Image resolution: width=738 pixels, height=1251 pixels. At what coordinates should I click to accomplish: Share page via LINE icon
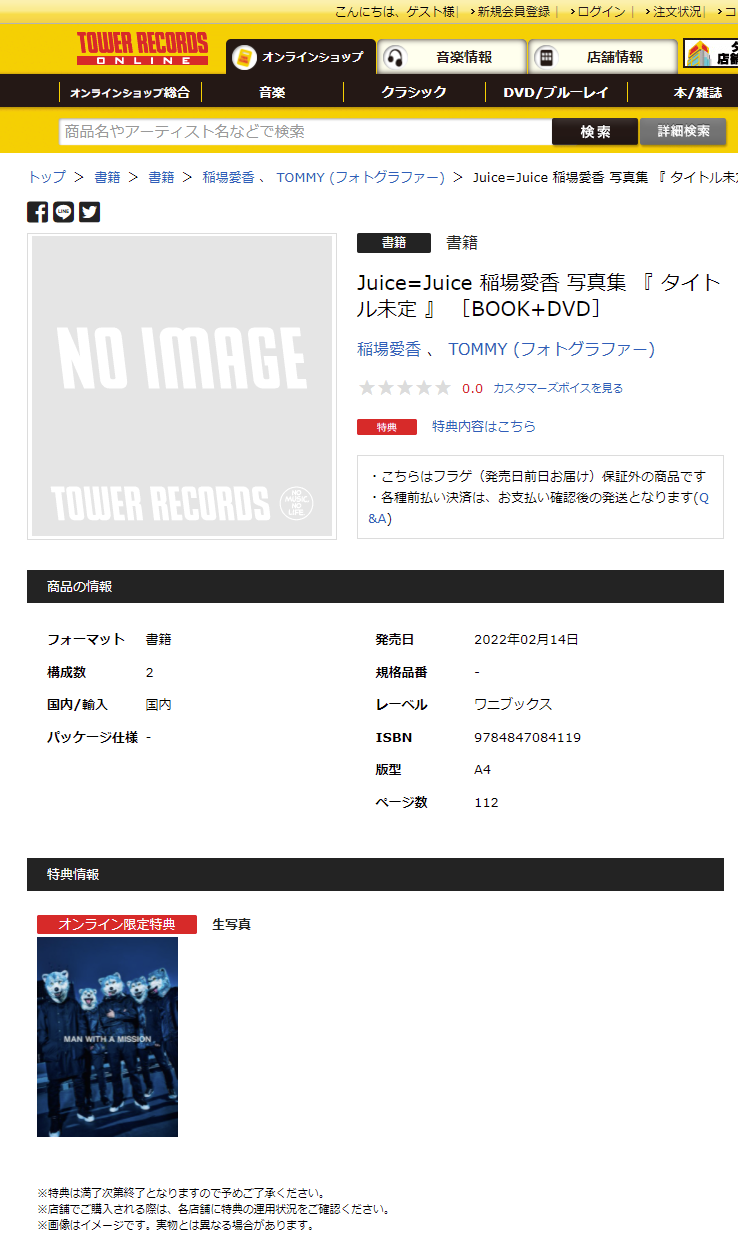point(64,212)
